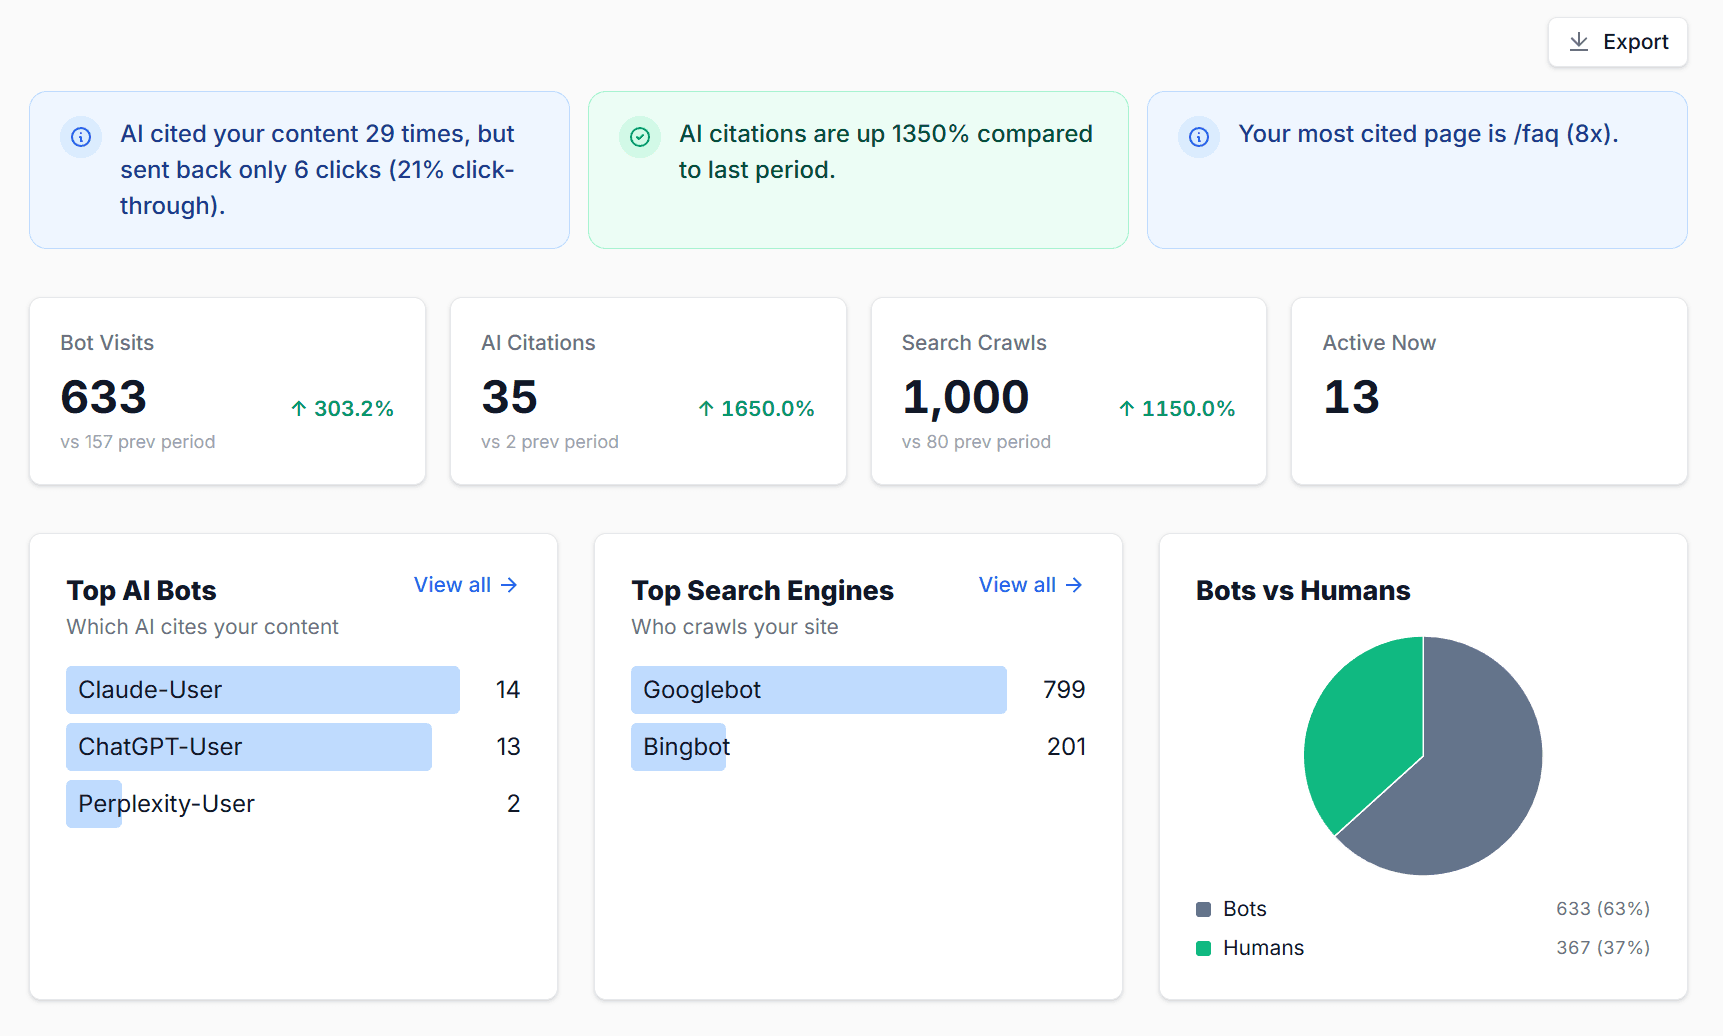
Task: Click the Active Now stat card
Action: tap(1488, 391)
